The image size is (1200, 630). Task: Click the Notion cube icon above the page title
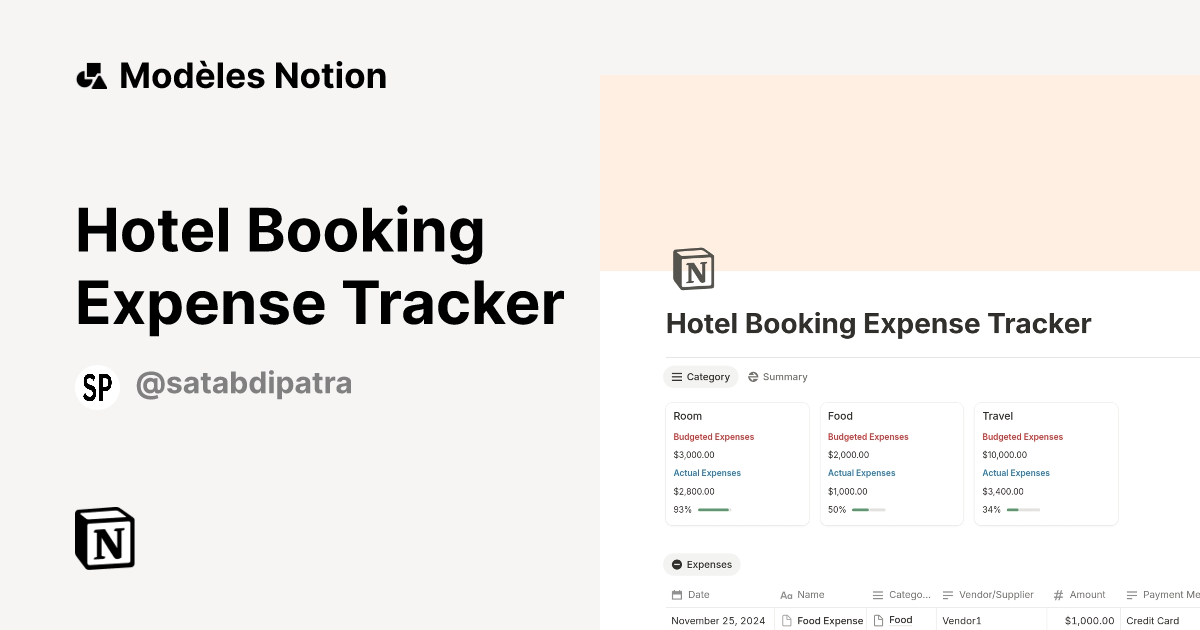pyautogui.click(x=694, y=268)
